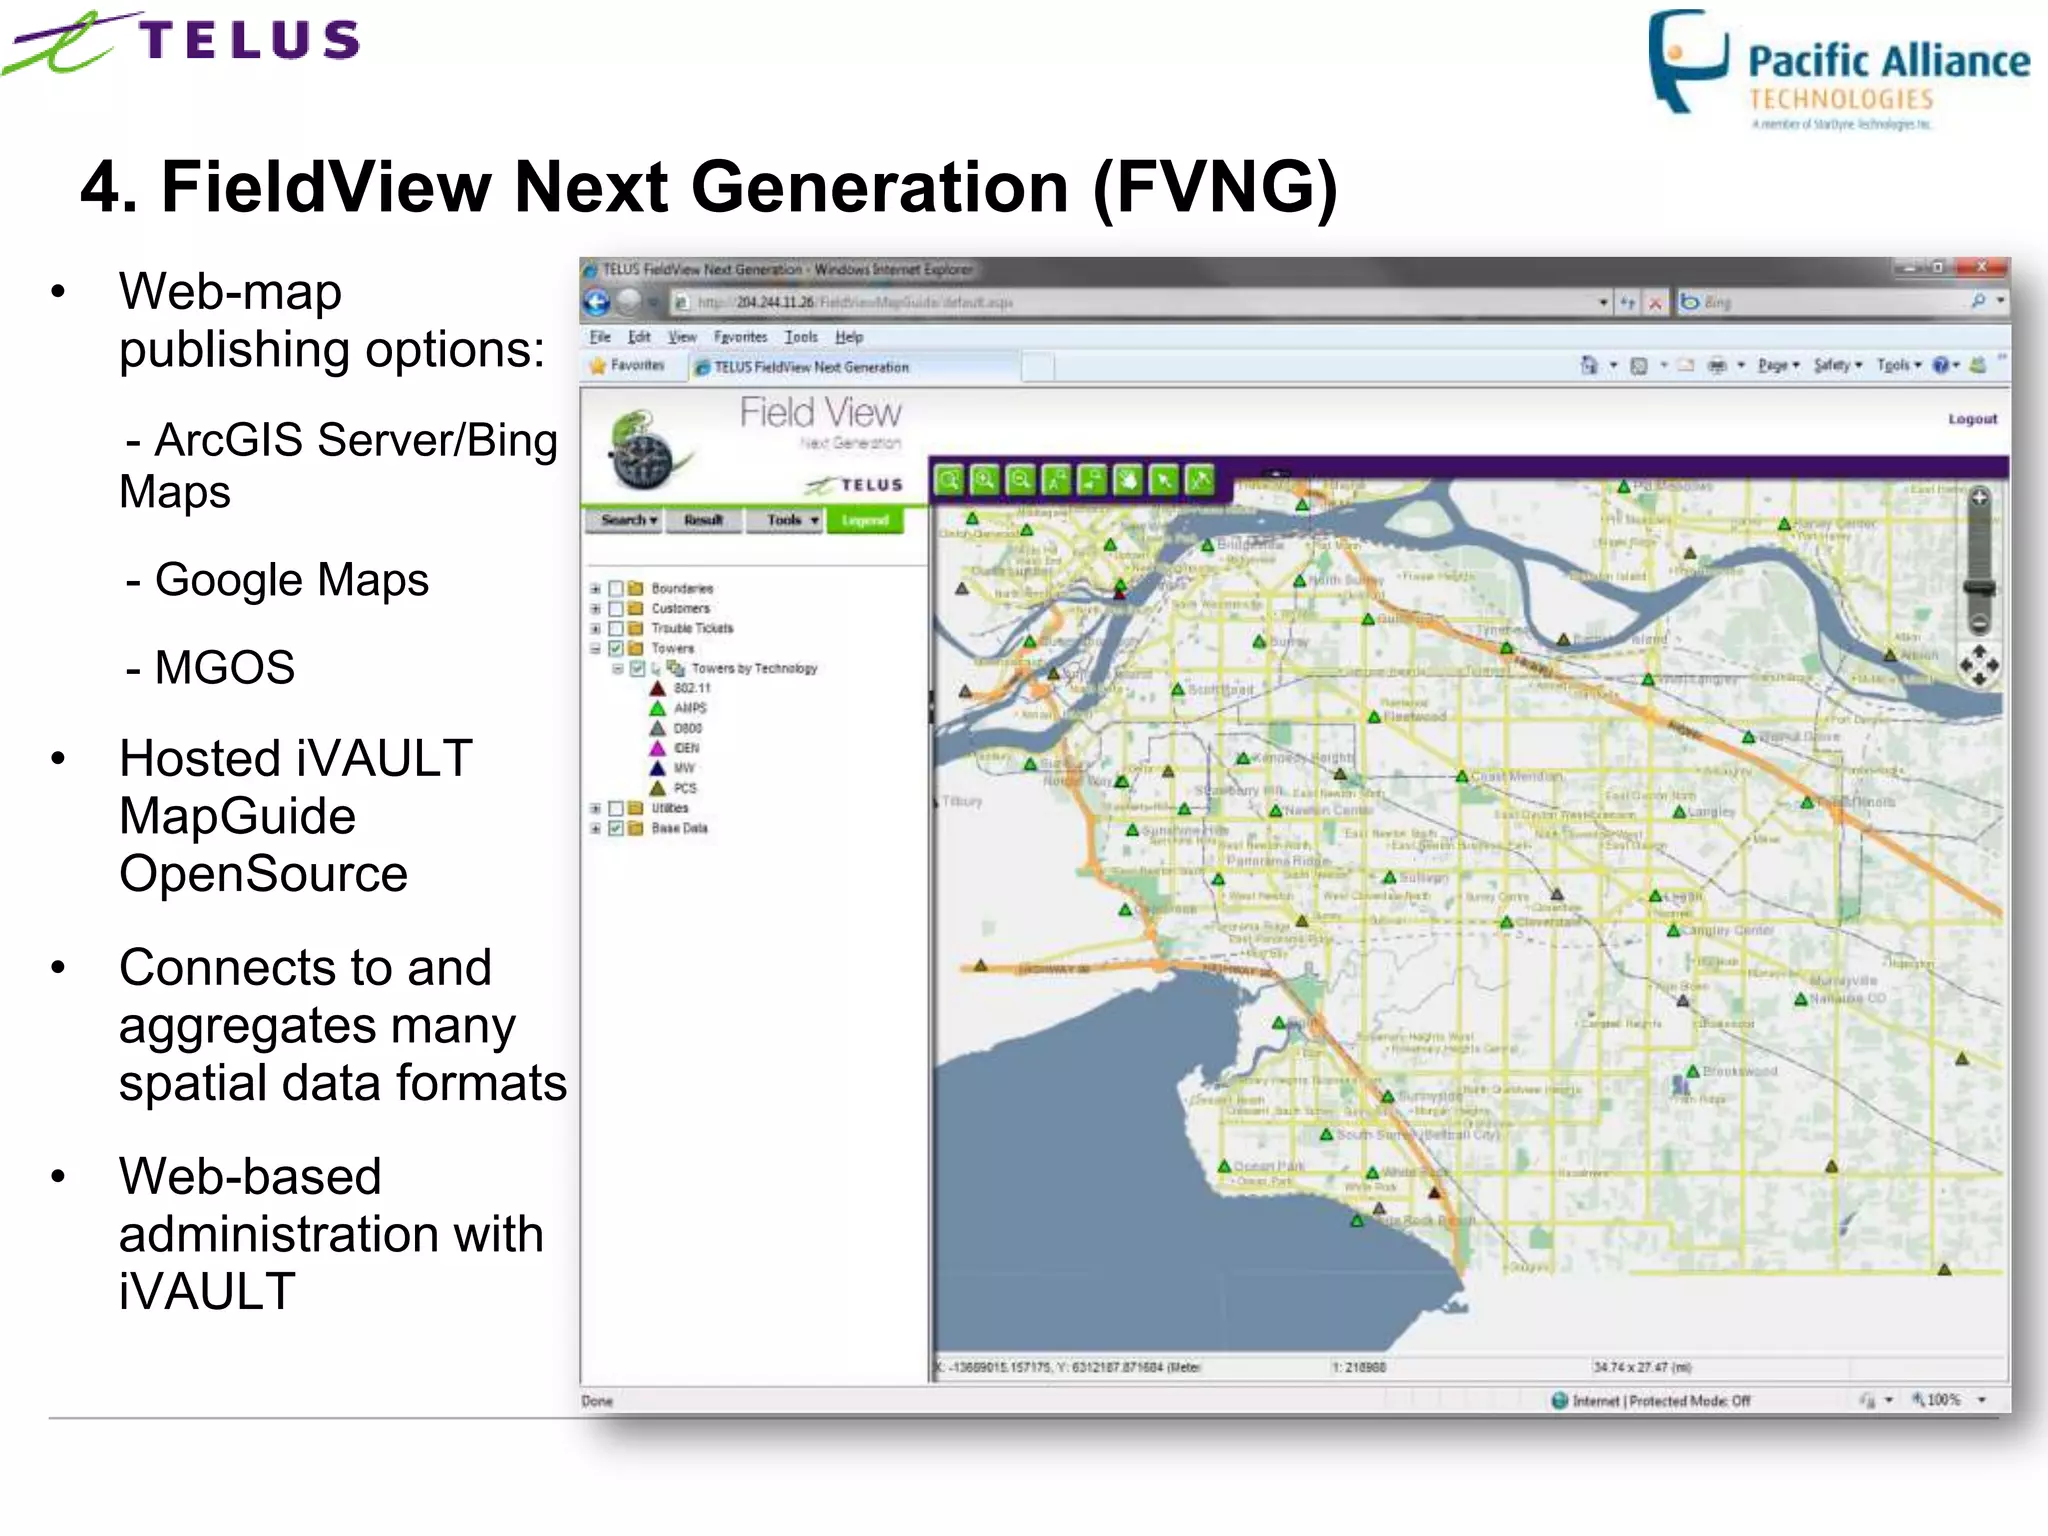Click the map zoom slider handle

click(1979, 588)
